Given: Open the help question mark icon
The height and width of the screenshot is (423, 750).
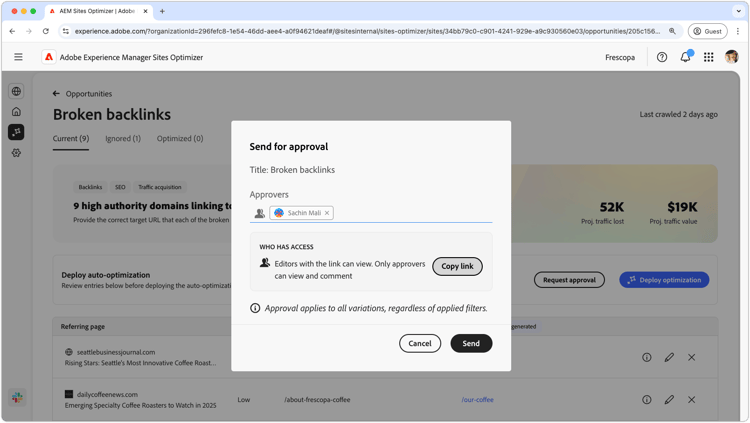Looking at the screenshot, I should pyautogui.click(x=662, y=57).
